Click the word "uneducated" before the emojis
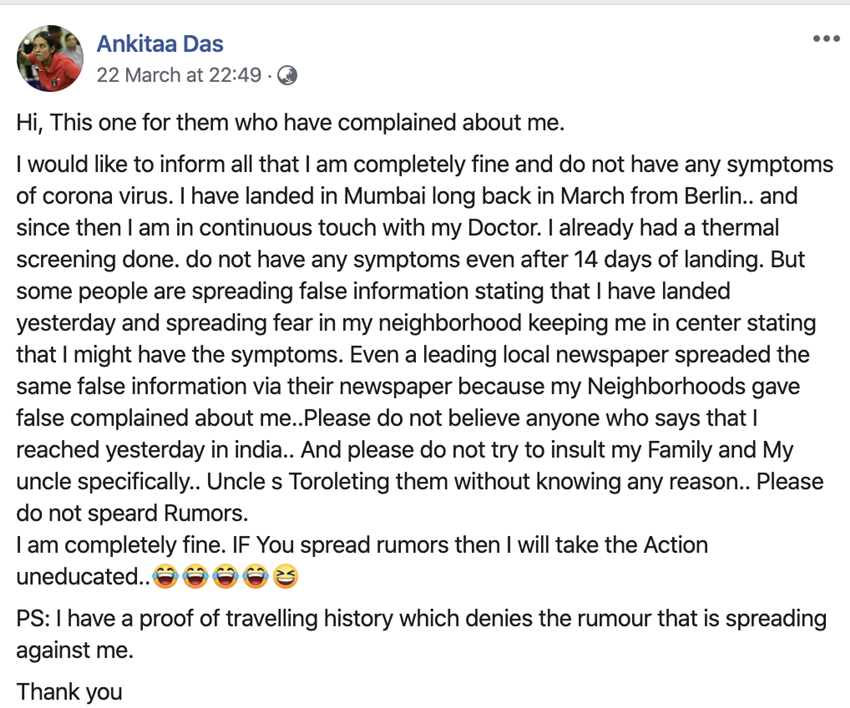 click(x=76, y=577)
